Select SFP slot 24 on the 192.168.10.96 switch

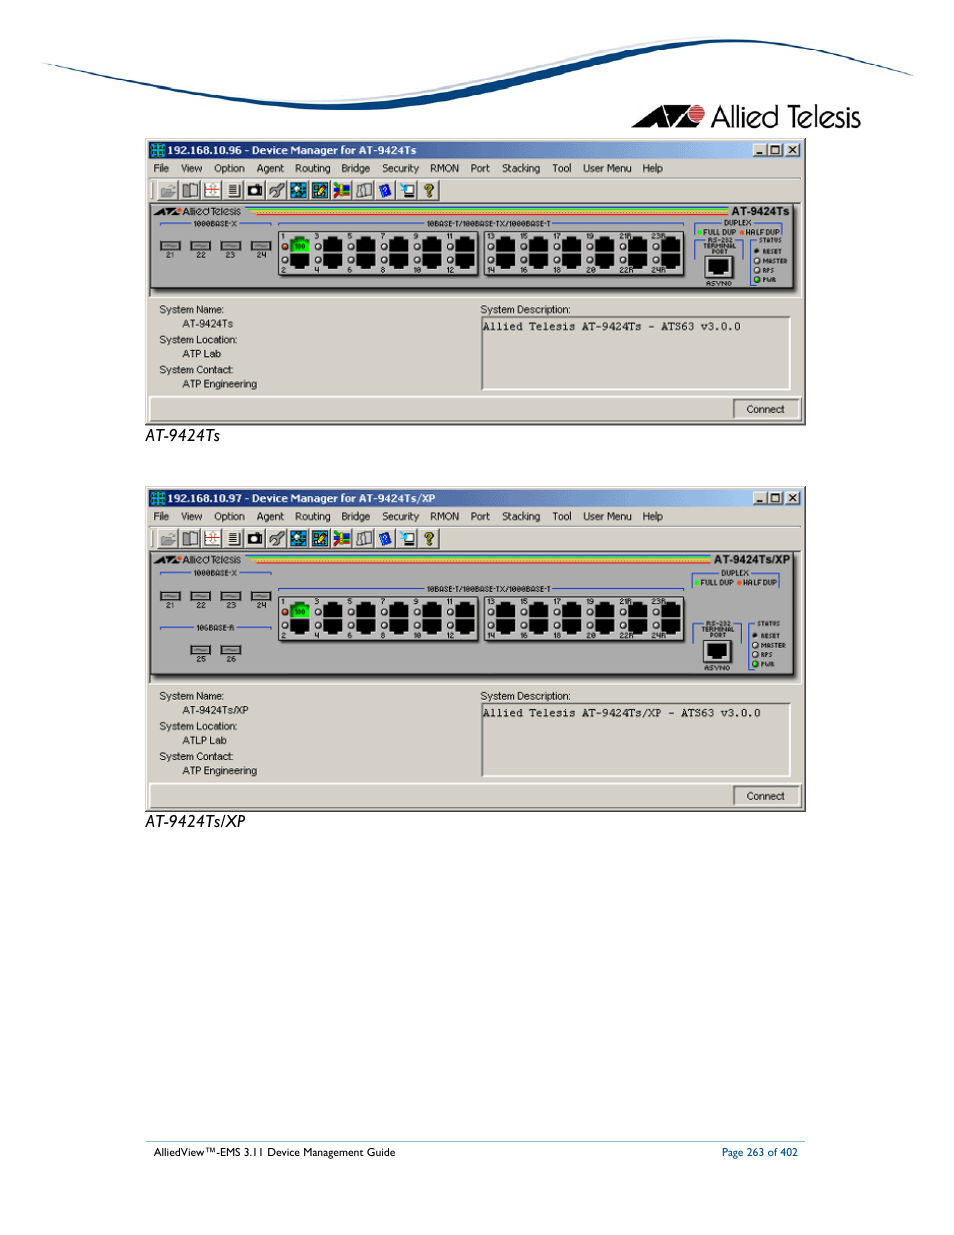pos(261,245)
